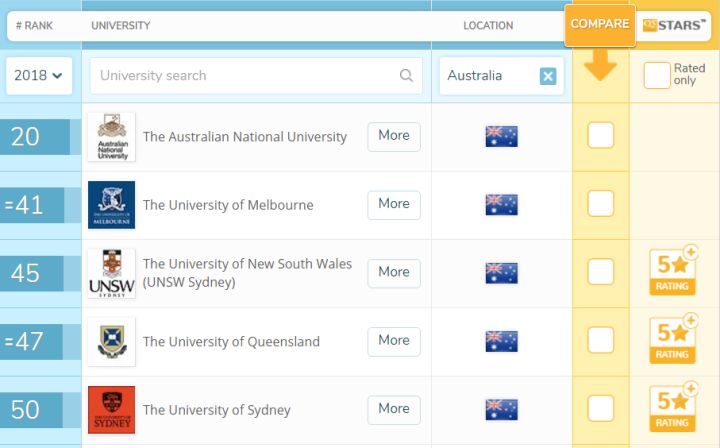Toggle the Rated only checkbox
This screenshot has width=720, height=448.
[657, 75]
